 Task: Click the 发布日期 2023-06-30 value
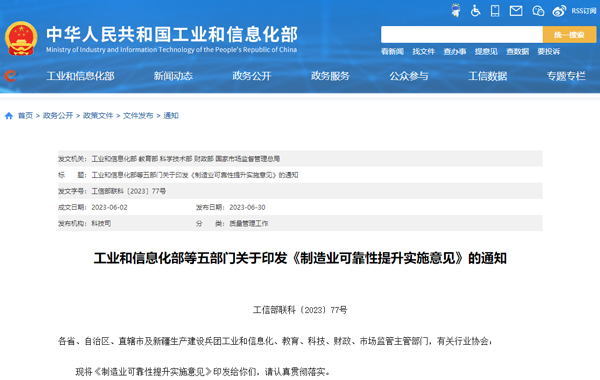coord(247,207)
